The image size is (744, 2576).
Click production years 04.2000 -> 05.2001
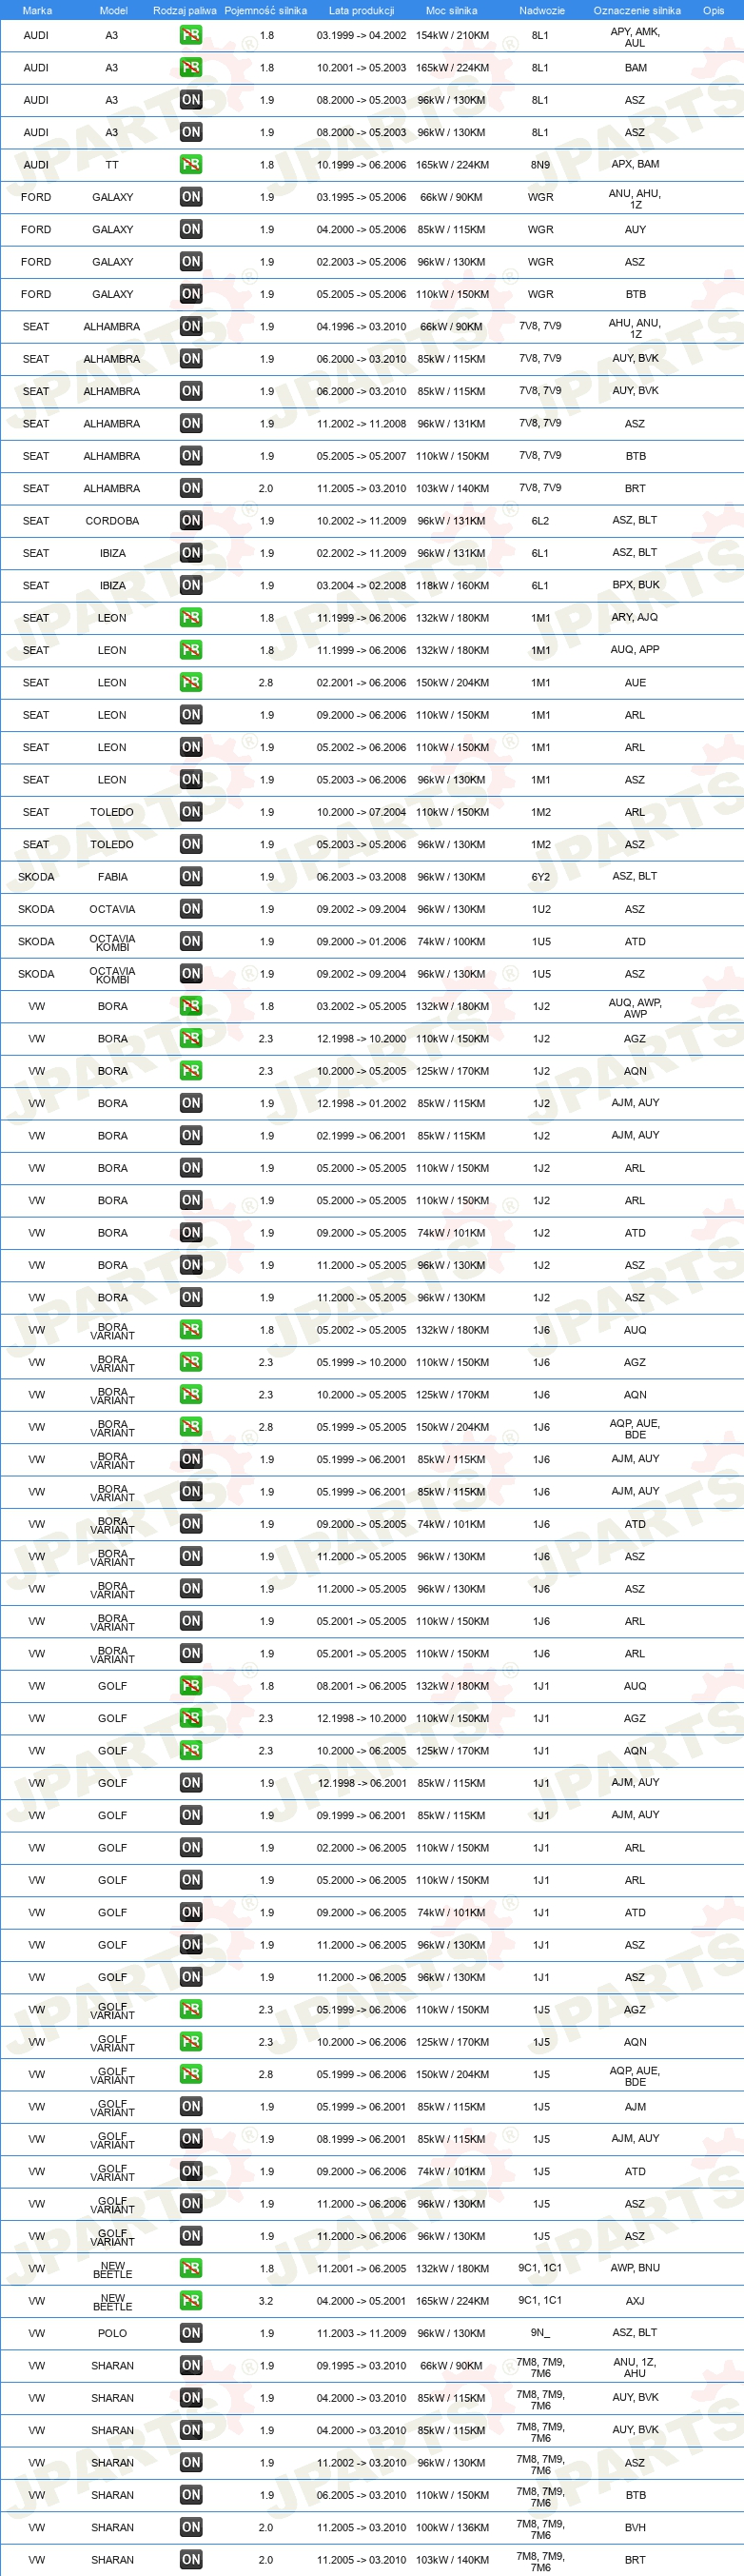pyautogui.click(x=361, y=2301)
